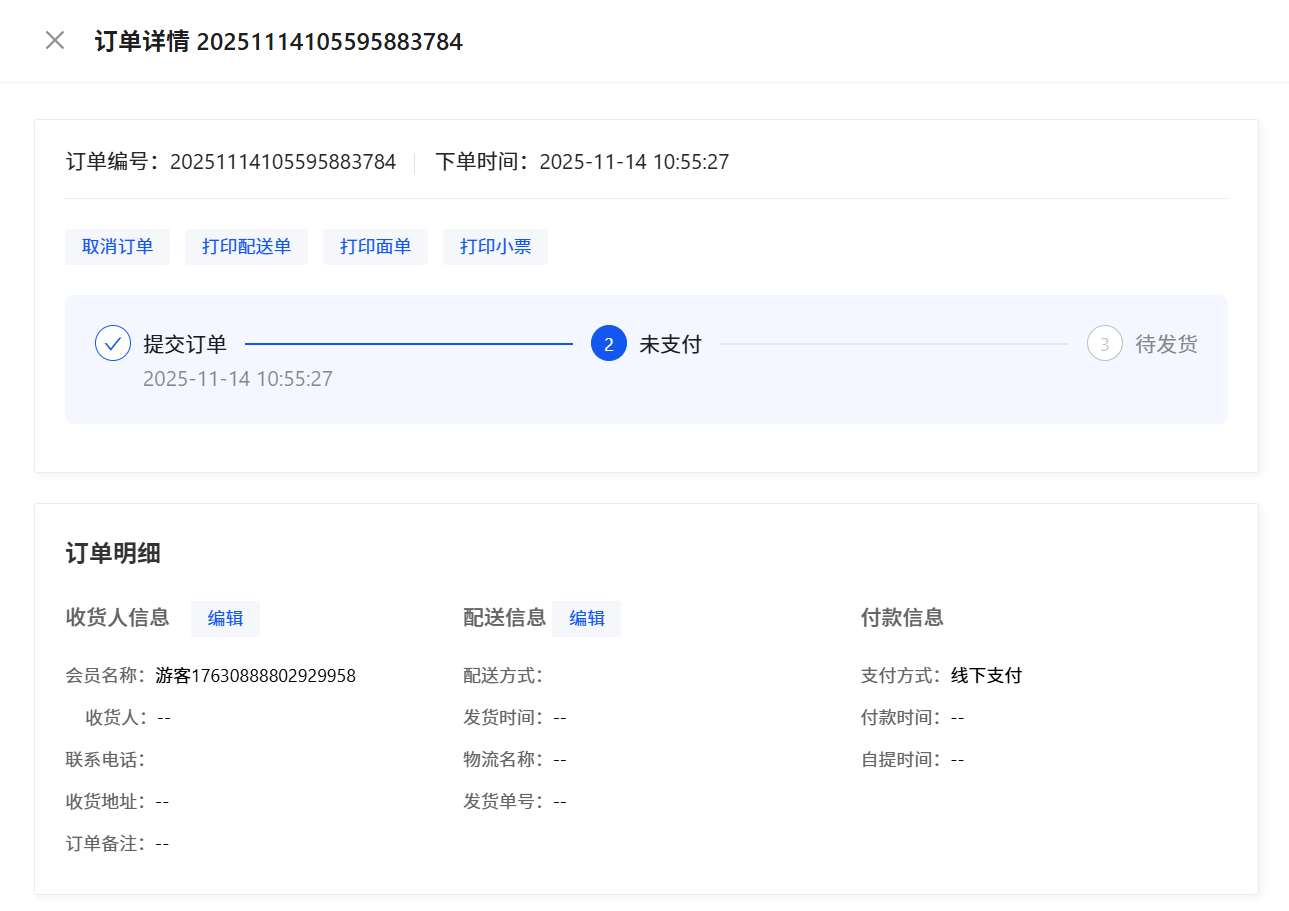Click the 打印面单 button
The image size is (1289, 911).
tap(375, 247)
